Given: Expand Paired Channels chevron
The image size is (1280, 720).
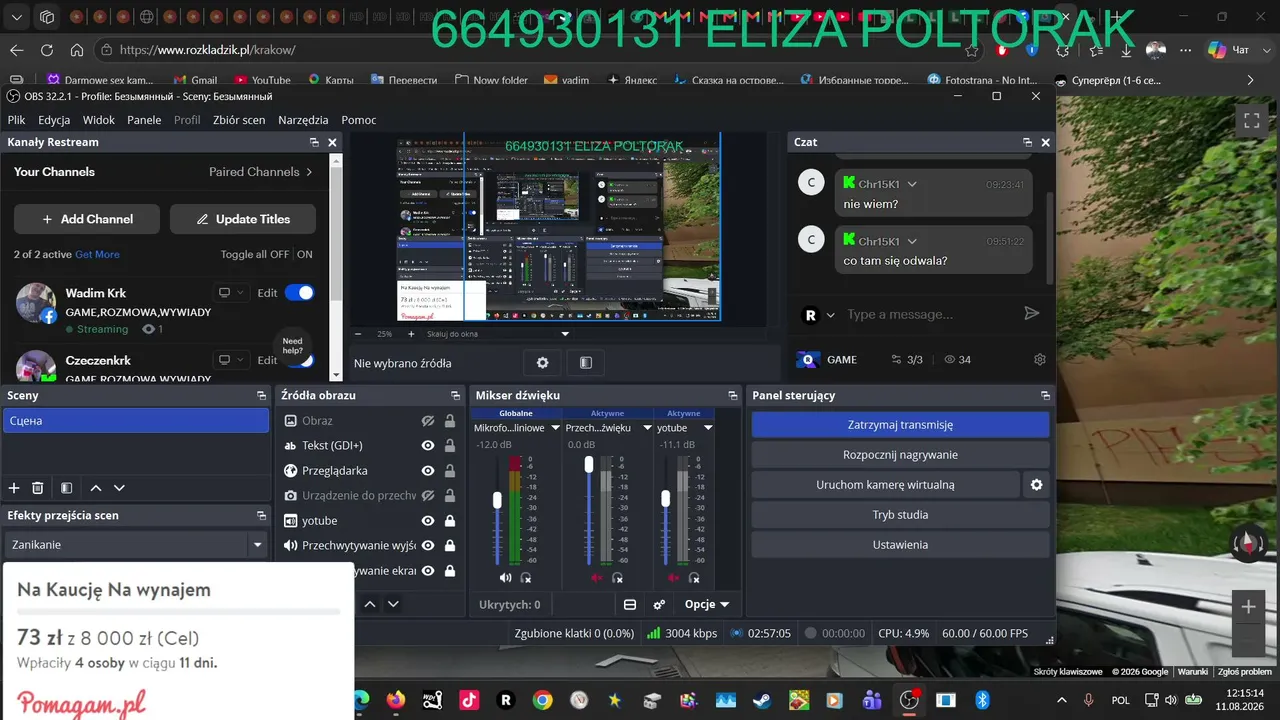Looking at the screenshot, I should [309, 172].
